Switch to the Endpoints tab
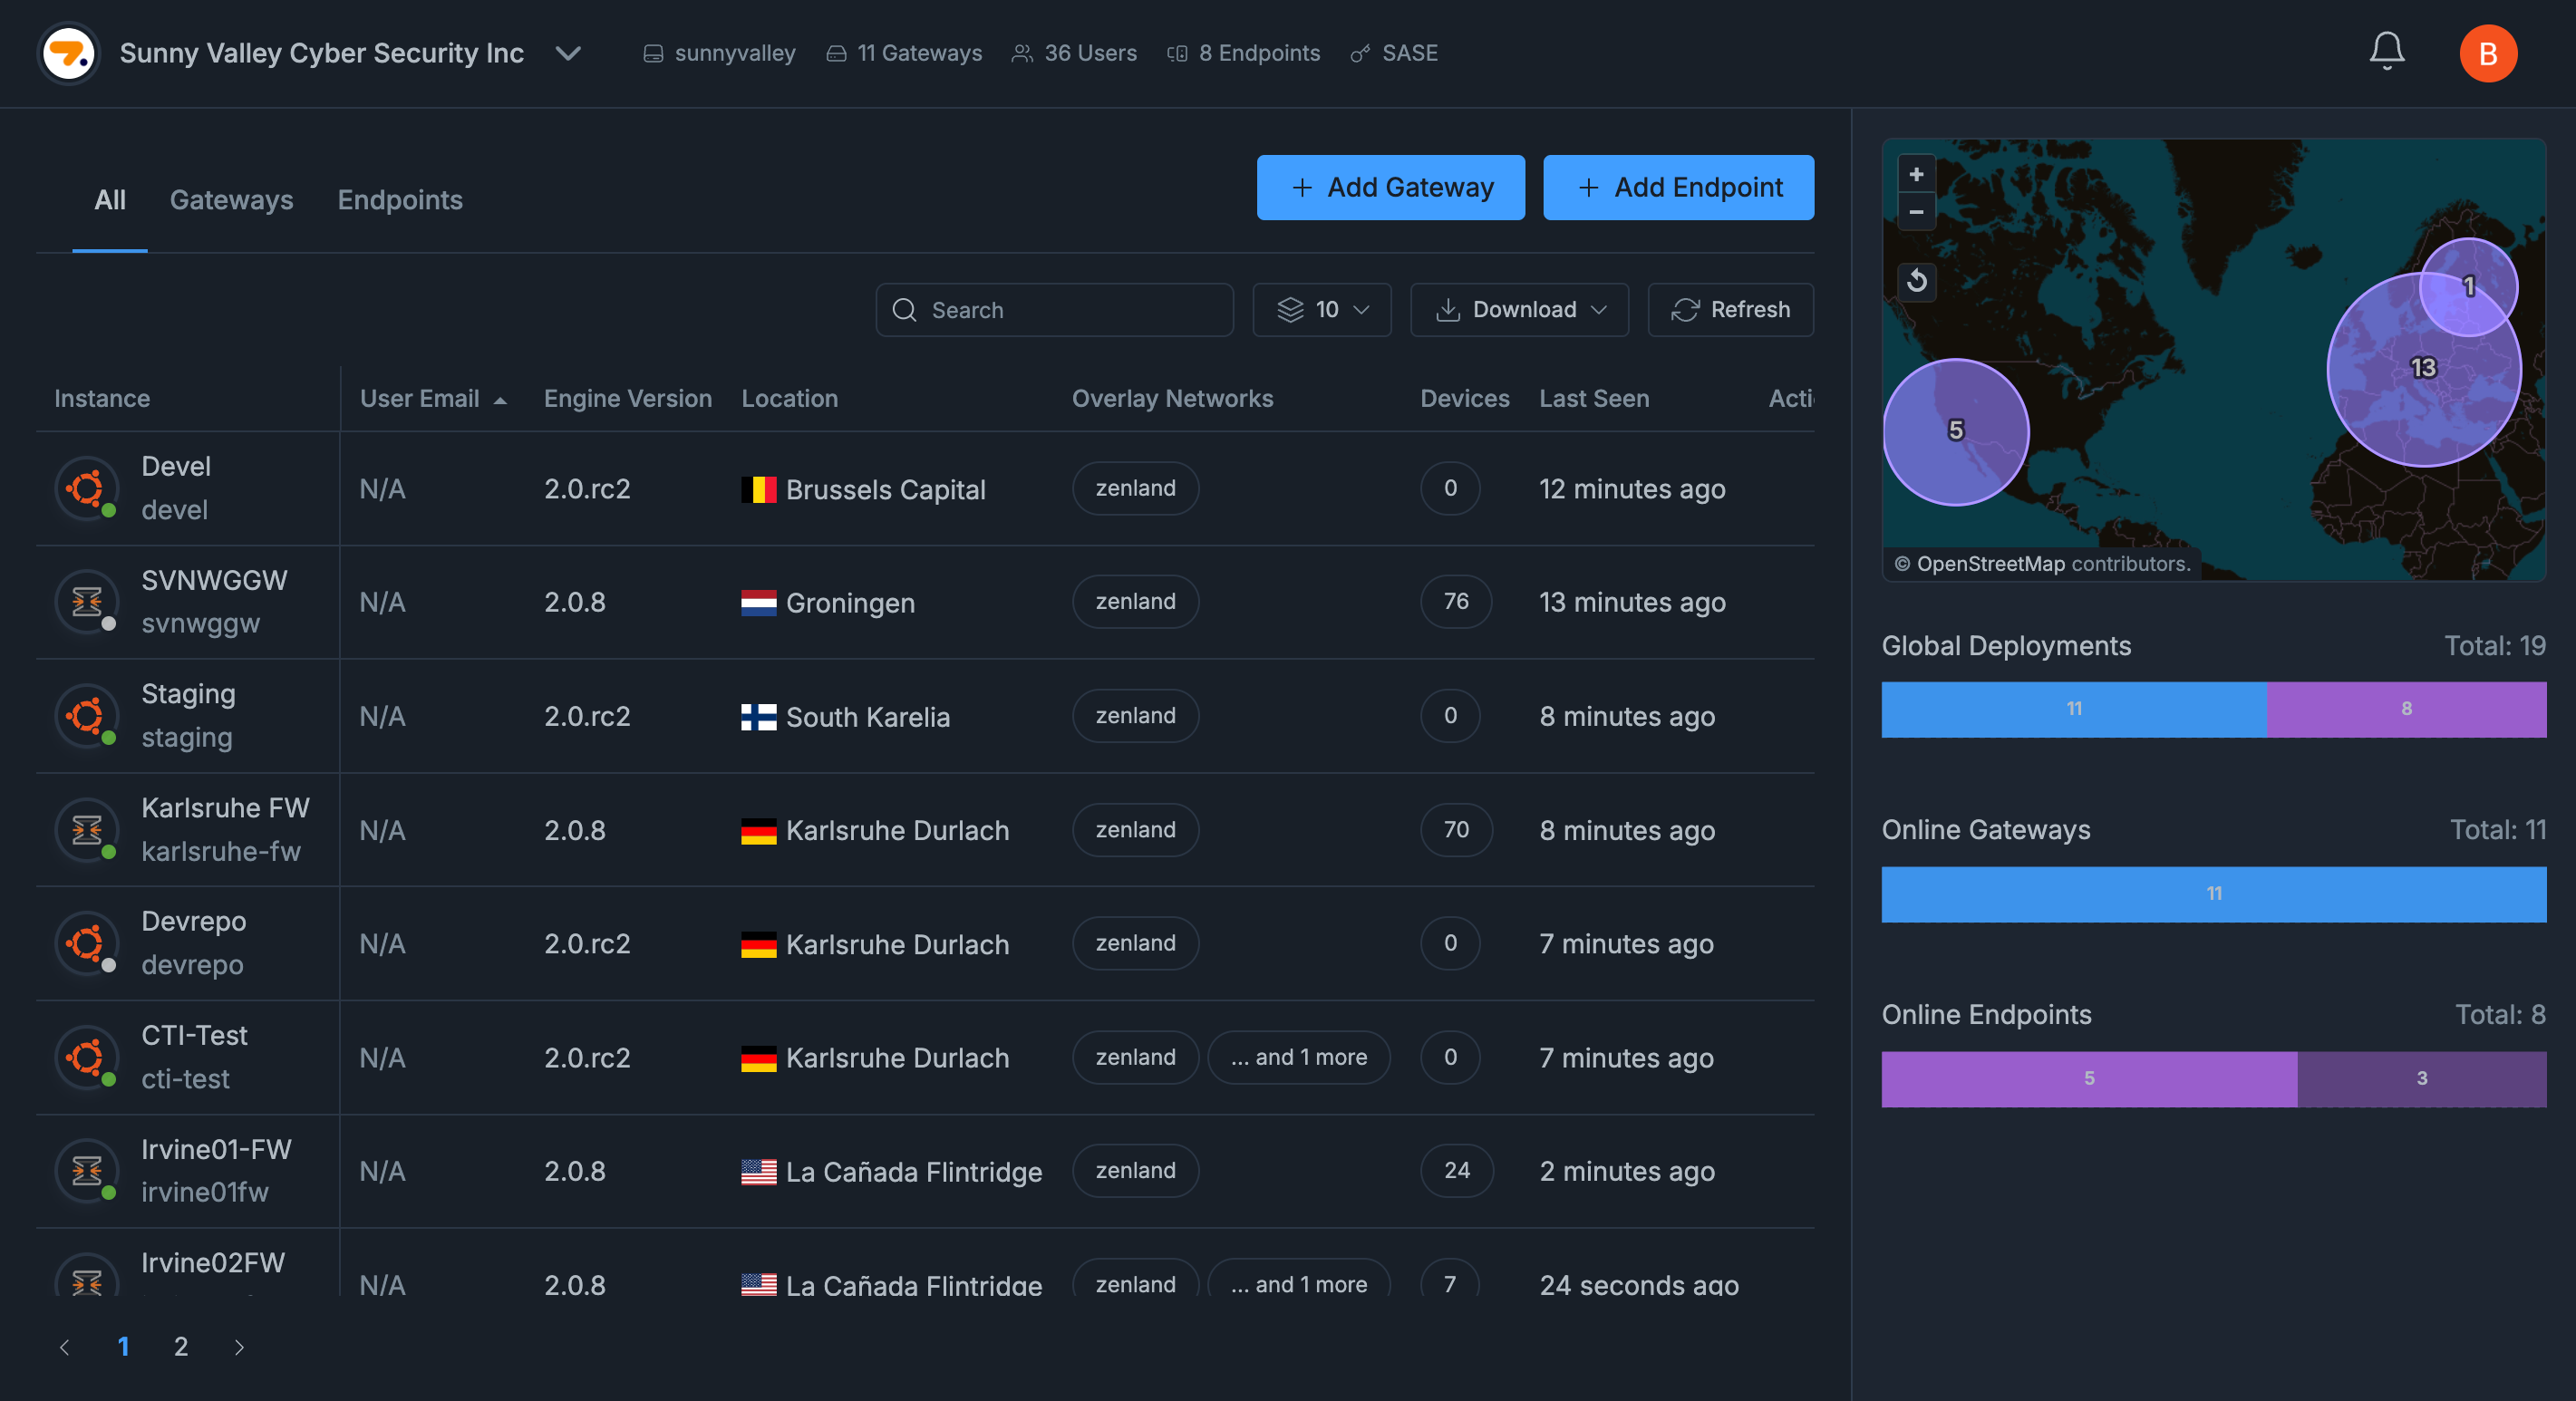2576x1401 pixels. pyautogui.click(x=400, y=200)
